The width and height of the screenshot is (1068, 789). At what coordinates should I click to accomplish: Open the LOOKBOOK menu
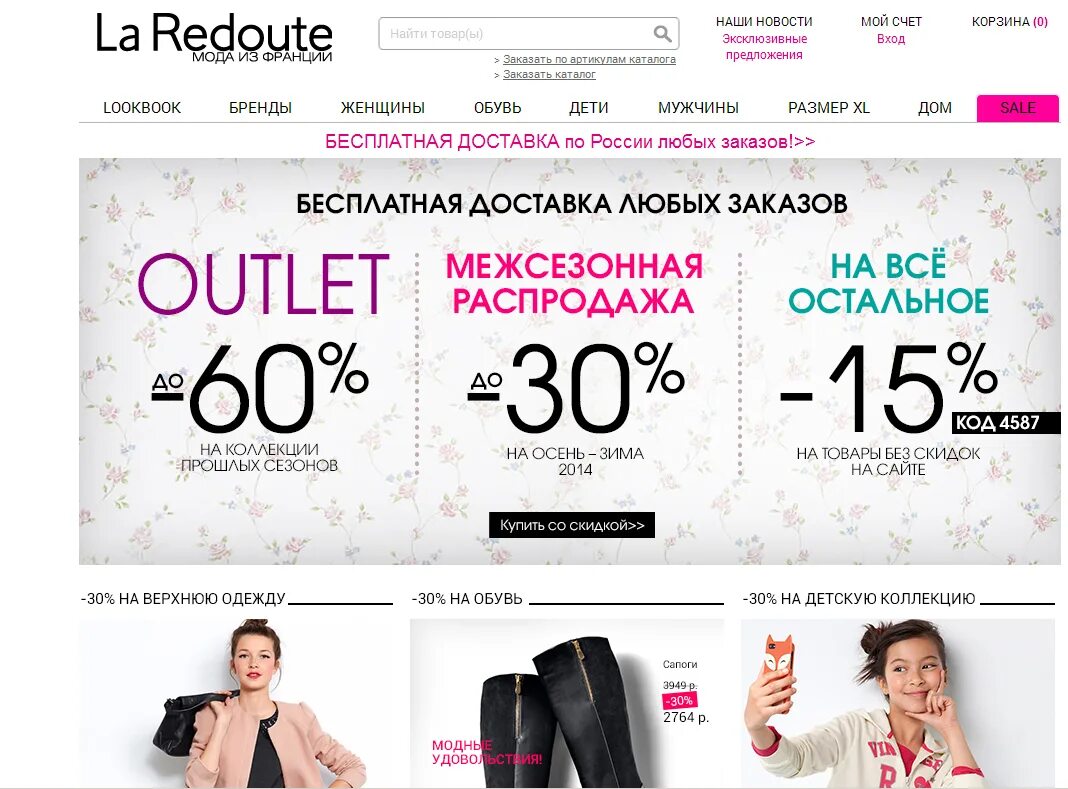click(142, 108)
